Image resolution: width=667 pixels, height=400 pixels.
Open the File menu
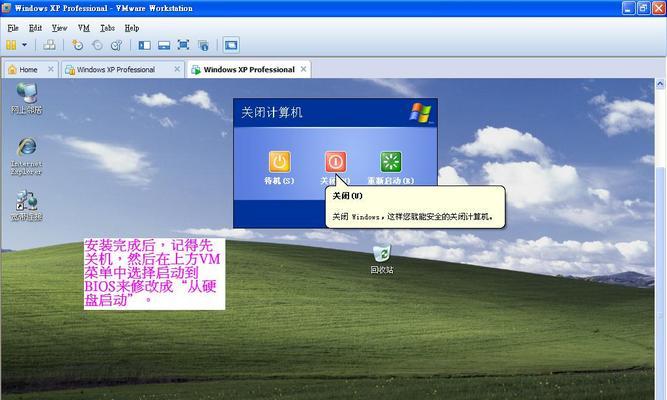pyautogui.click(x=13, y=28)
